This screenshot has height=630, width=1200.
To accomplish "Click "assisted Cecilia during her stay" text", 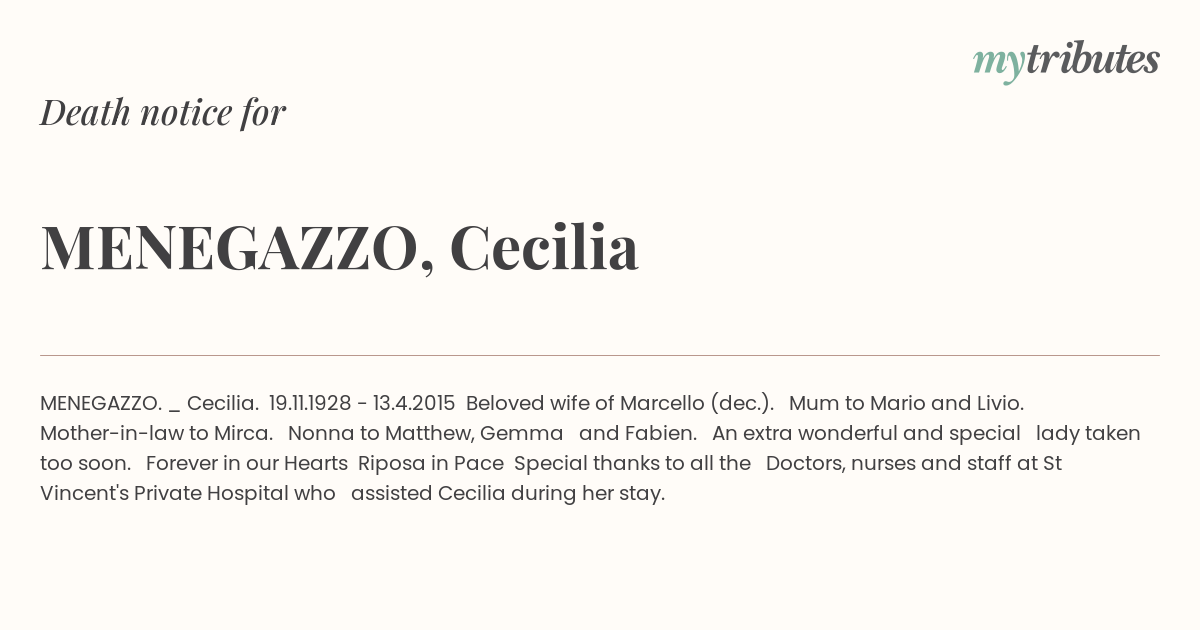I will point(508,493).
